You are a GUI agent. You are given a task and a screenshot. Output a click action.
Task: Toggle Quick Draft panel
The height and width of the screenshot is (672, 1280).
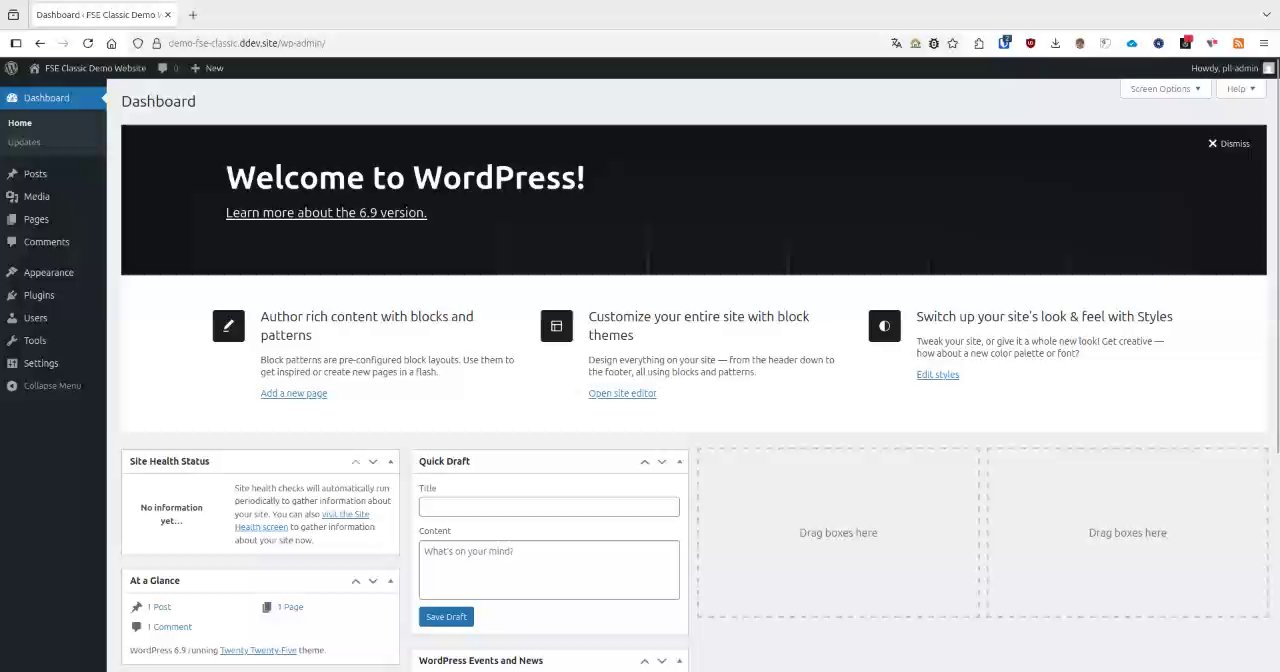tap(680, 462)
